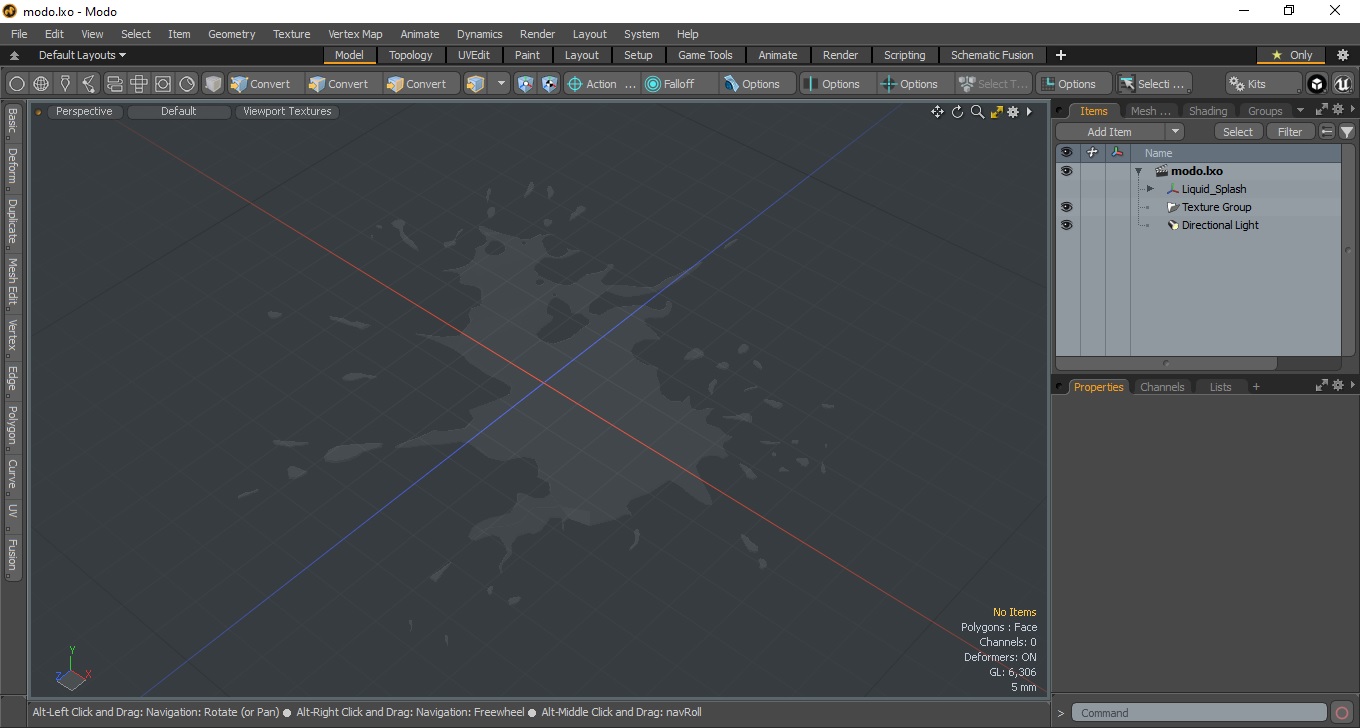Viewport: 1360px width, 728px height.
Task: Click the Items panel funnel filter icon
Action: [x=1347, y=132]
